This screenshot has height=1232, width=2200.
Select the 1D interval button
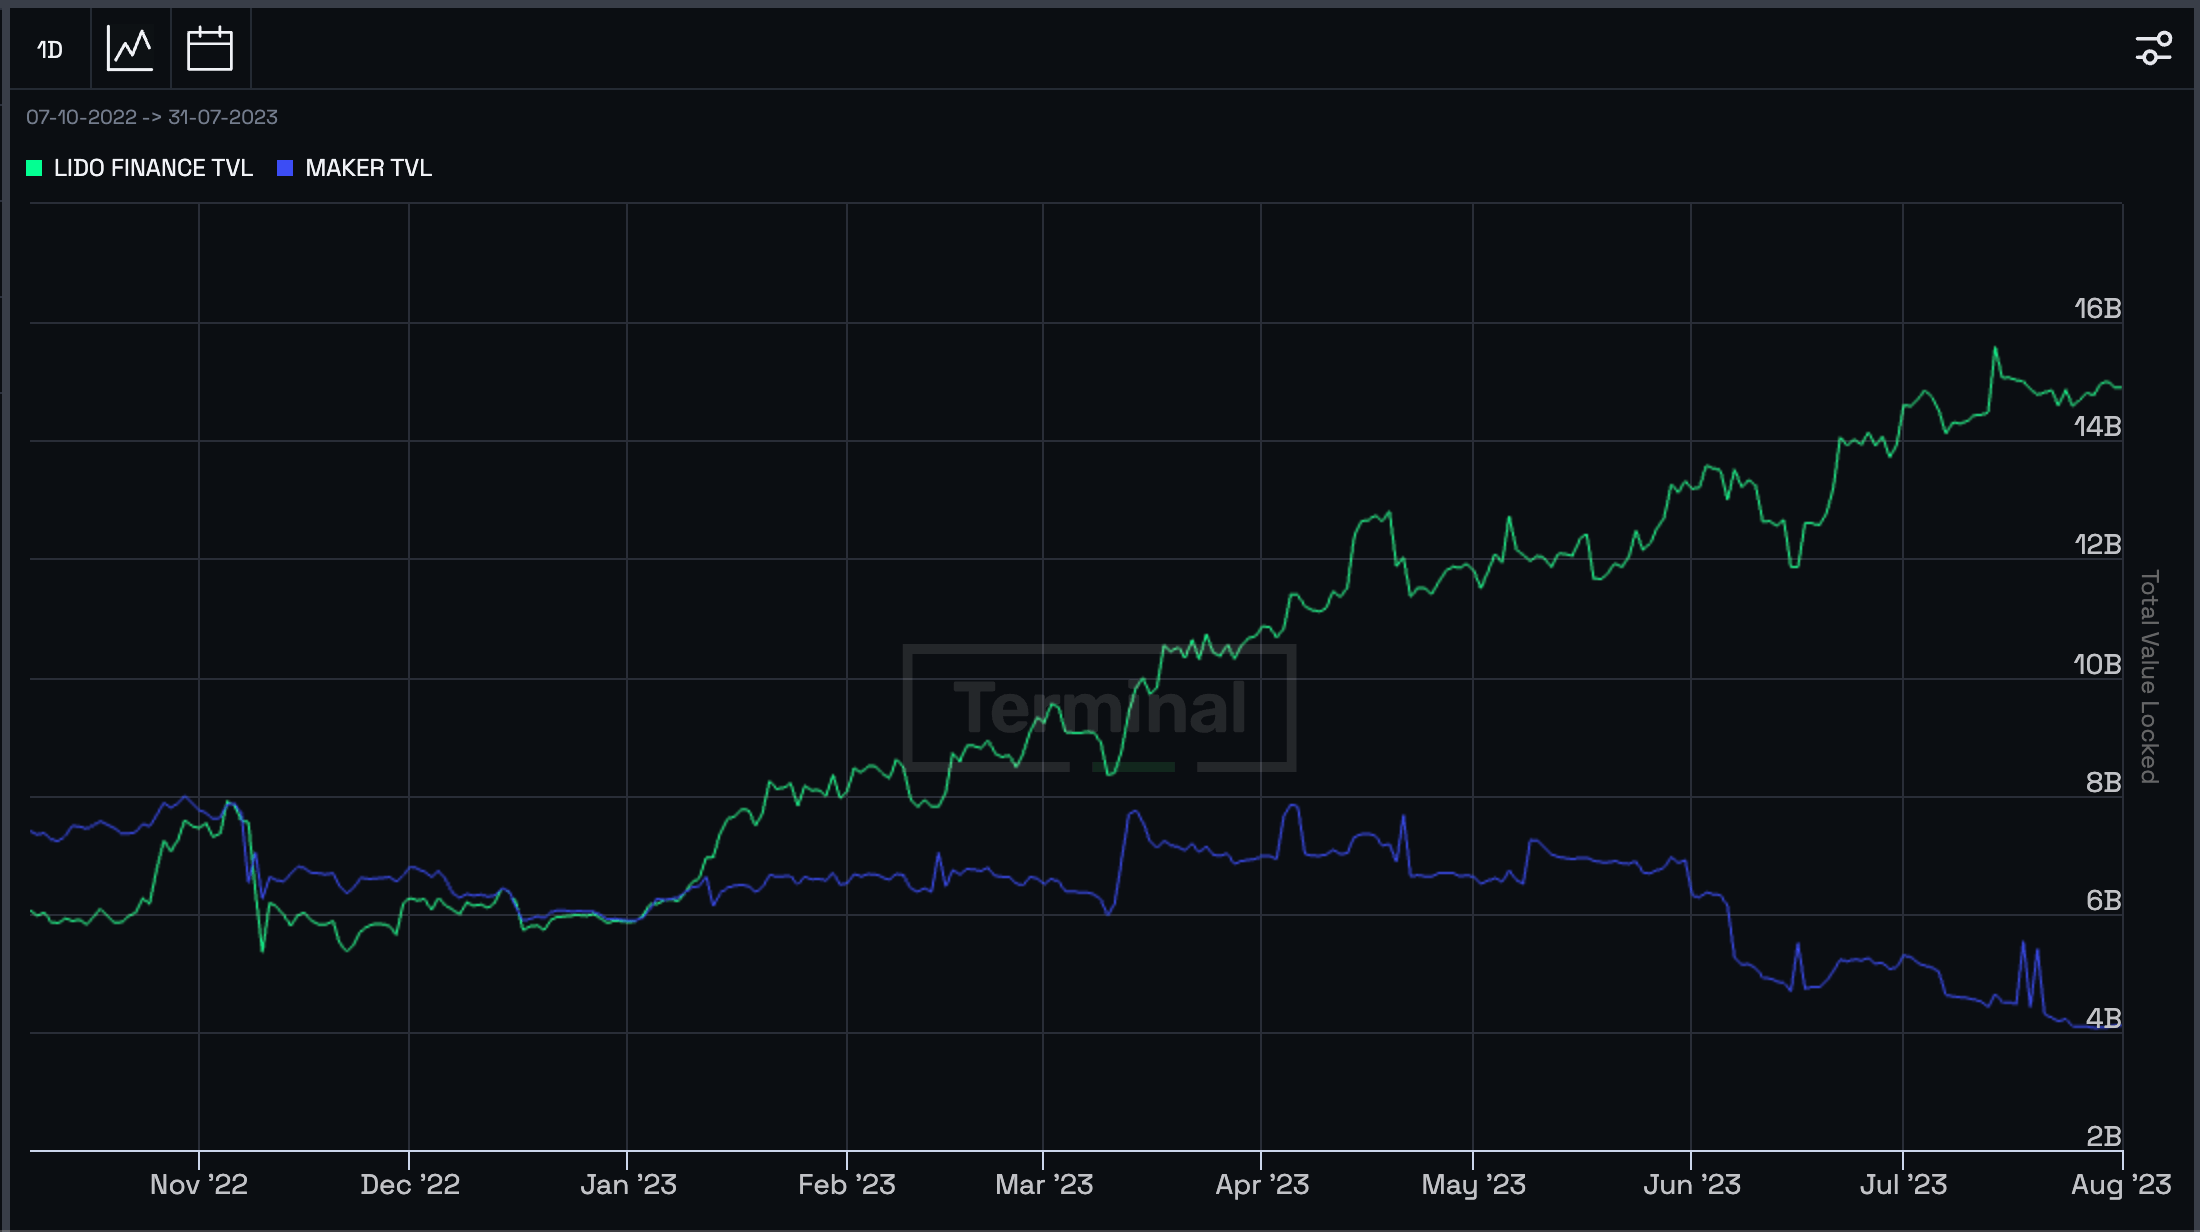tap(50, 49)
